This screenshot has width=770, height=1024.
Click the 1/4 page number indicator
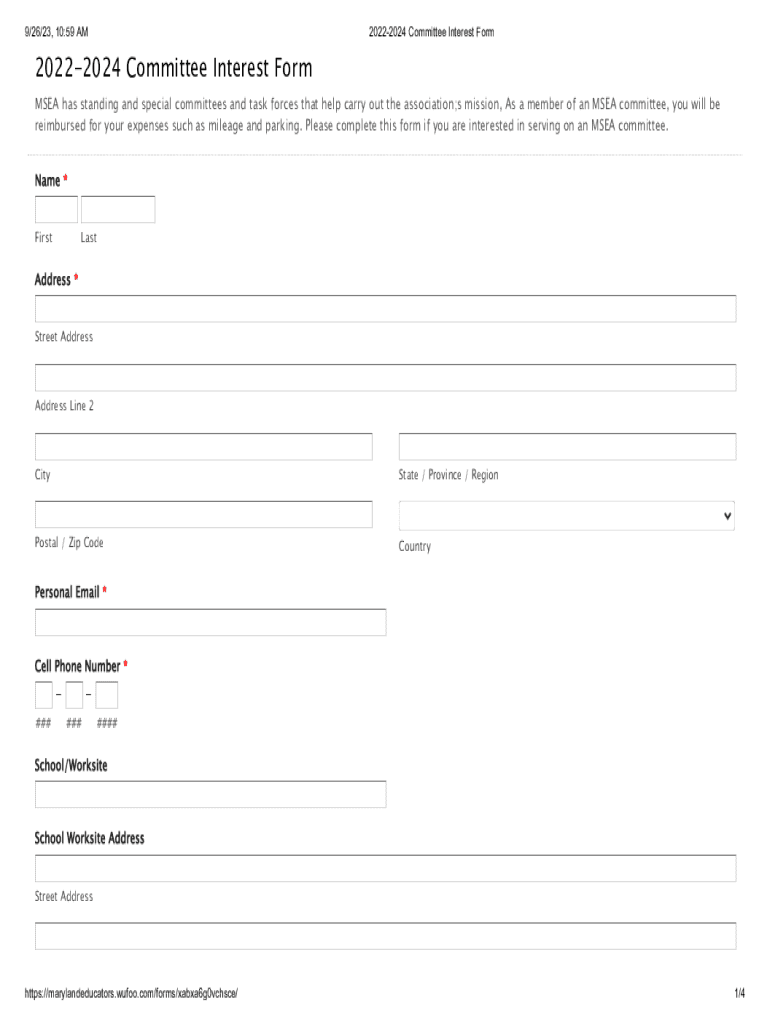739,993
